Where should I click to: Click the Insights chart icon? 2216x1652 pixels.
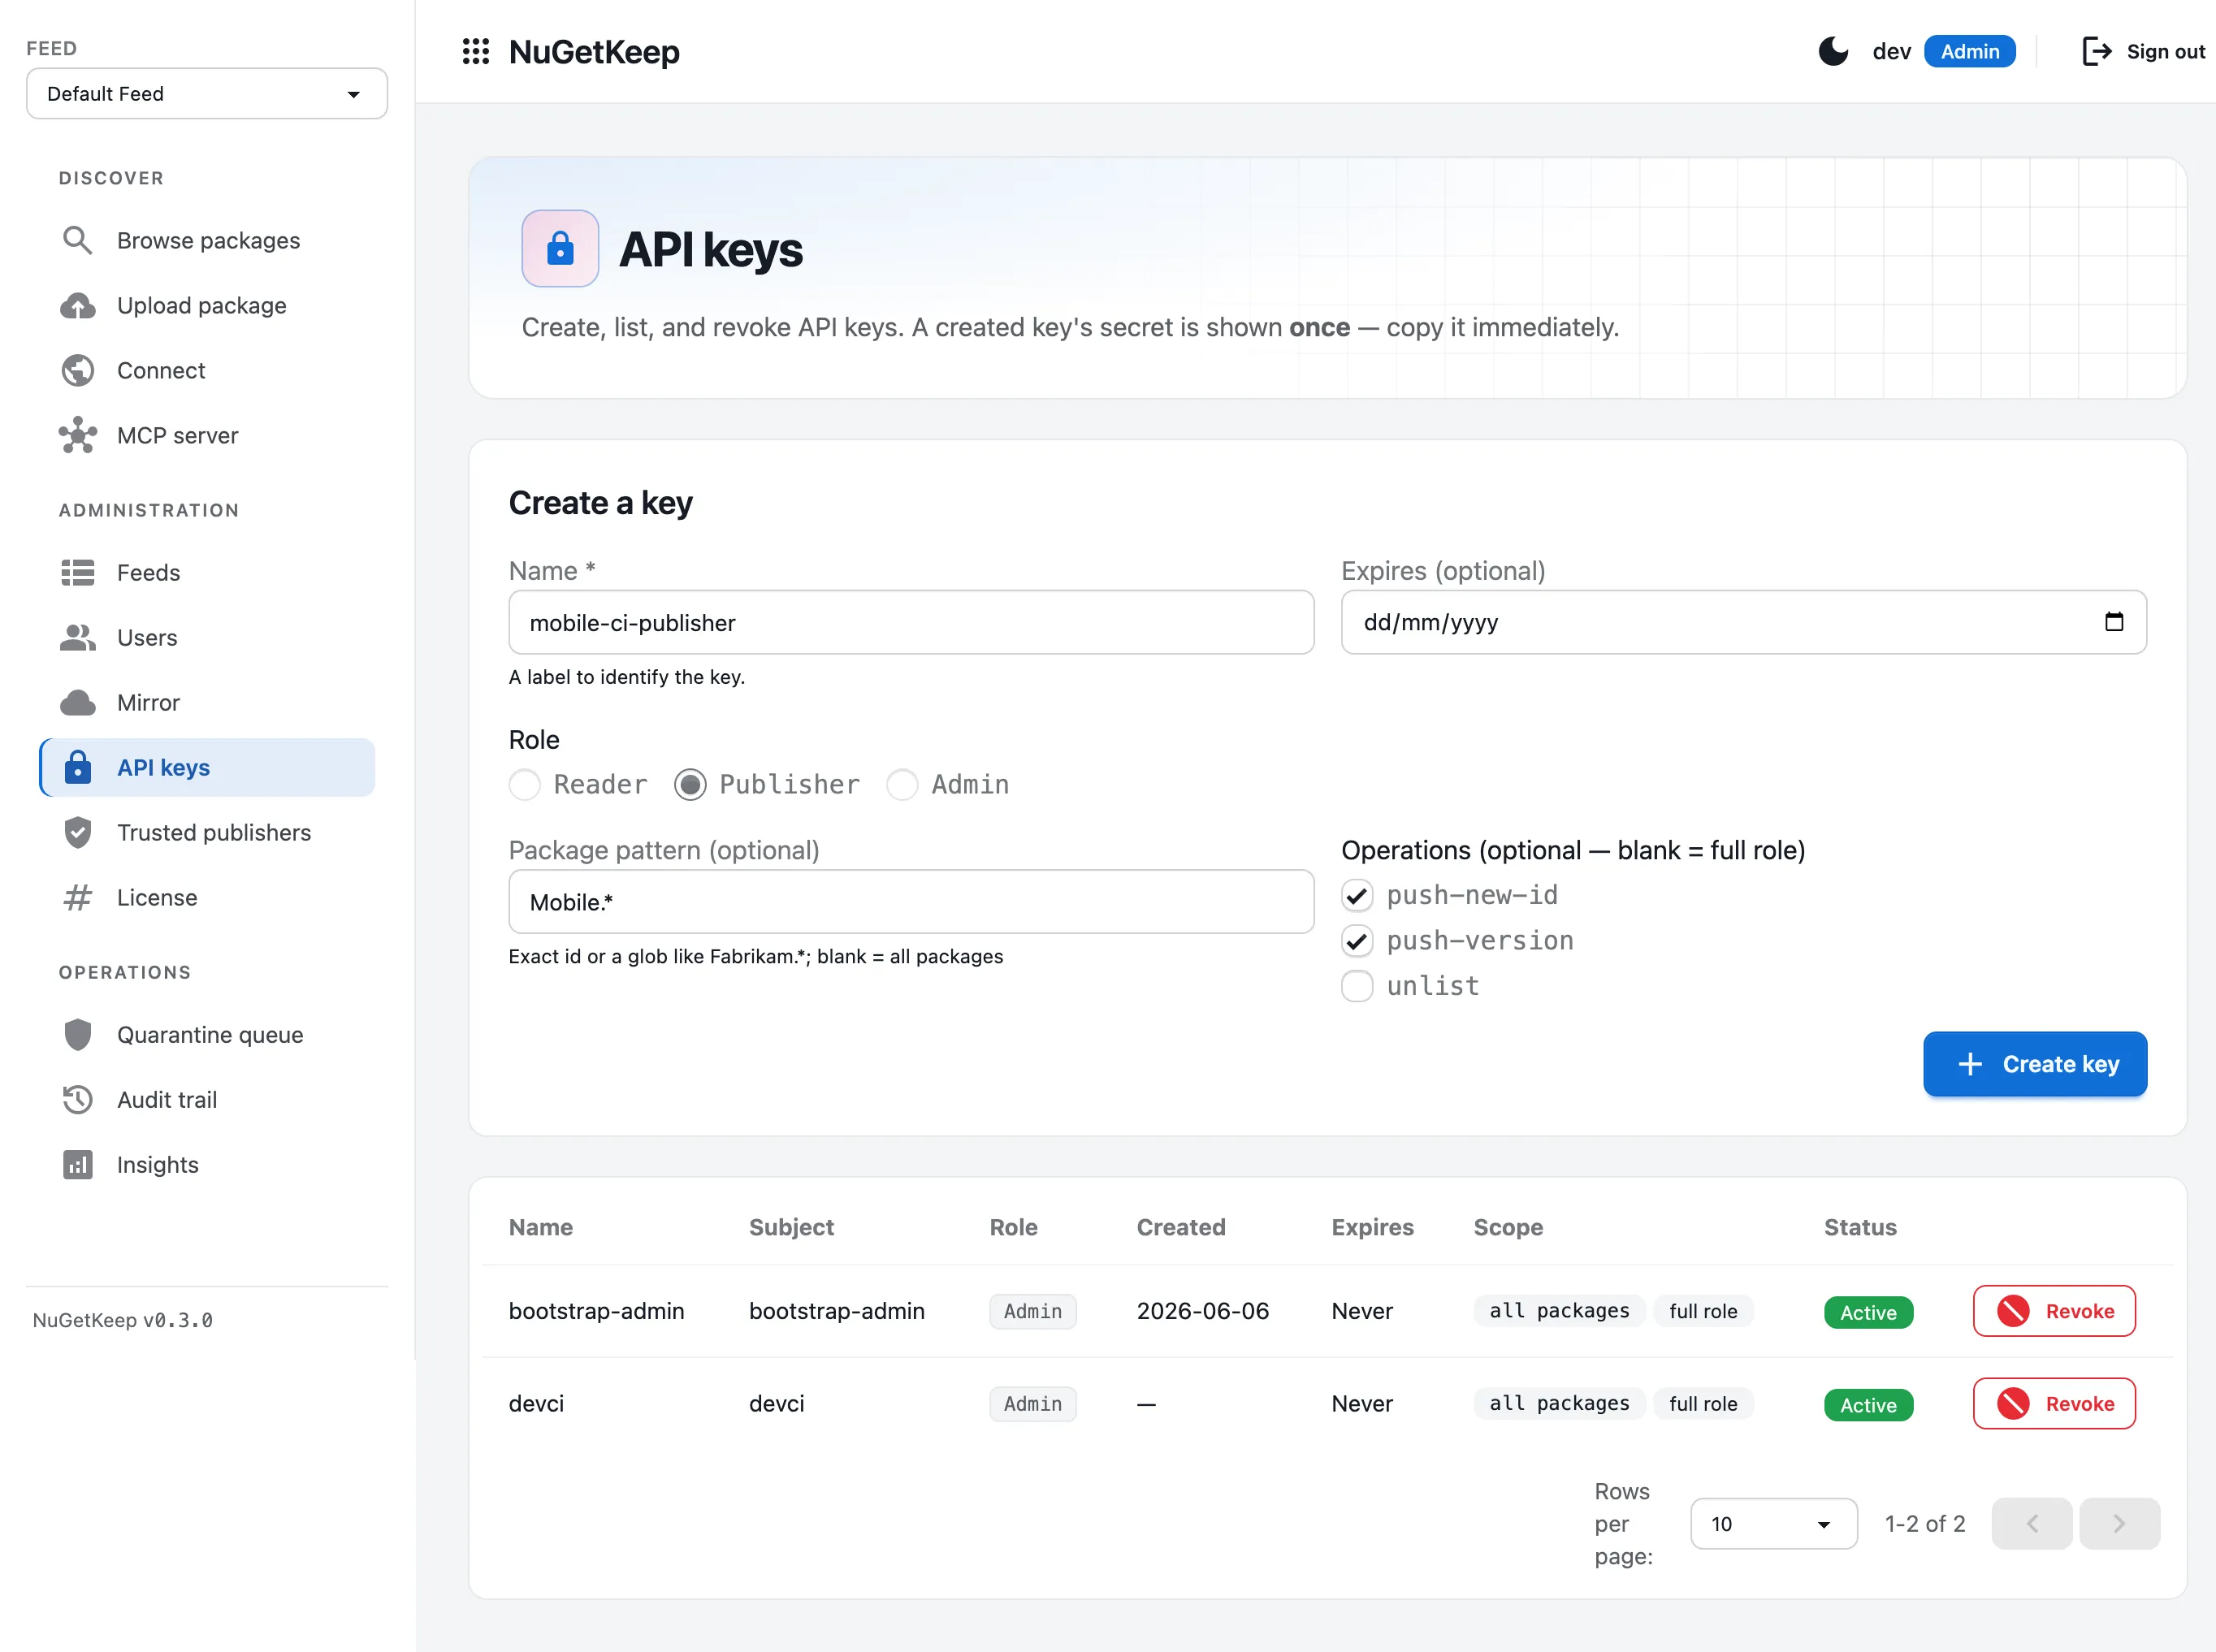pos(77,1164)
